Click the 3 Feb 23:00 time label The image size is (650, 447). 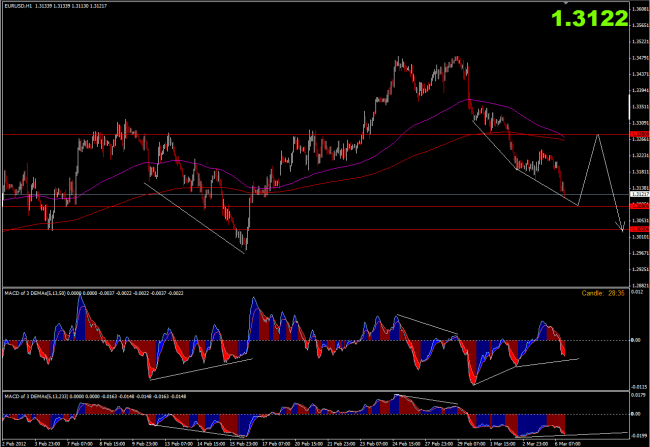point(47,444)
